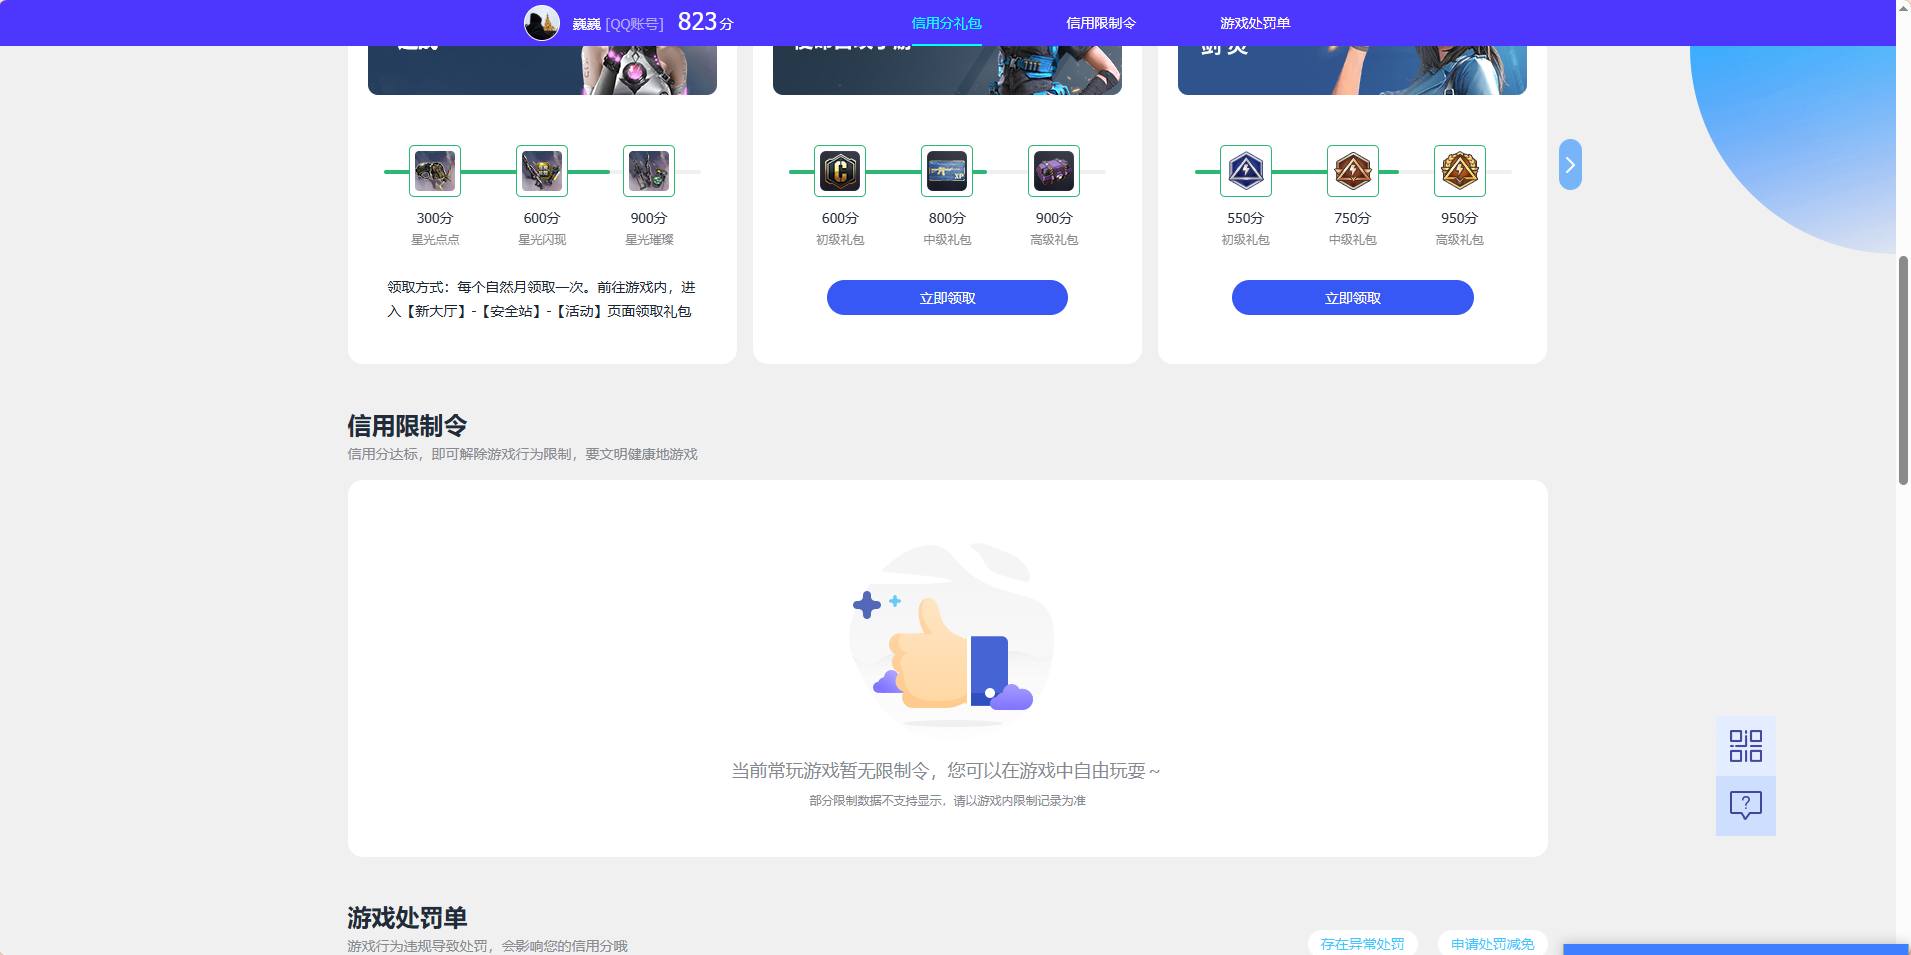Open the 存在异常处罚 link
This screenshot has width=1911, height=955.
(1362, 943)
